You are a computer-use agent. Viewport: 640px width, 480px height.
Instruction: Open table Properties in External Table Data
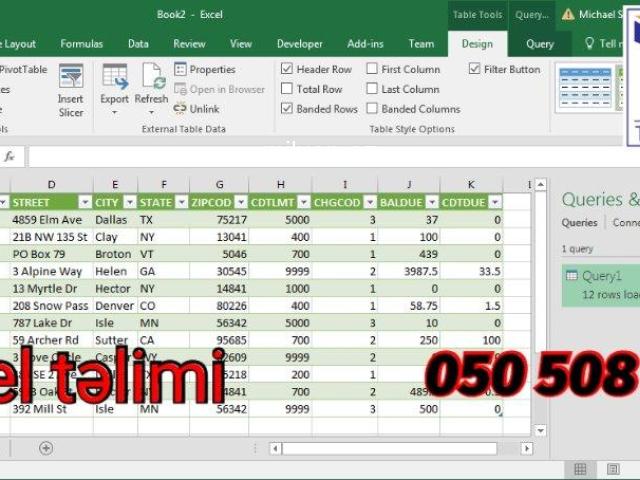click(x=205, y=69)
